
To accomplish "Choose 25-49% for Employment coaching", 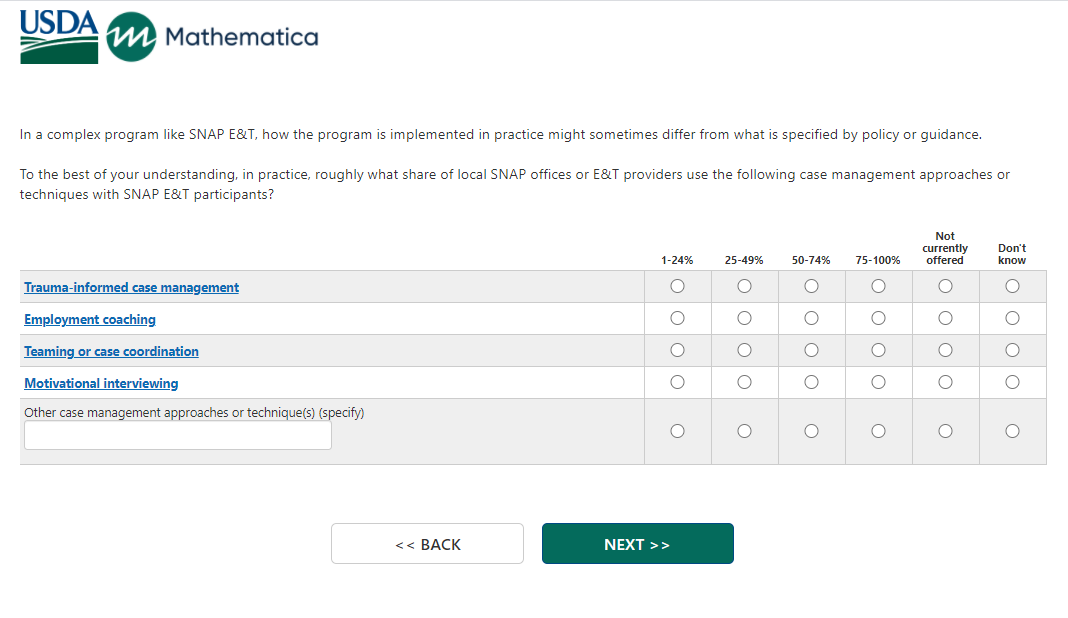I will (x=744, y=318).
